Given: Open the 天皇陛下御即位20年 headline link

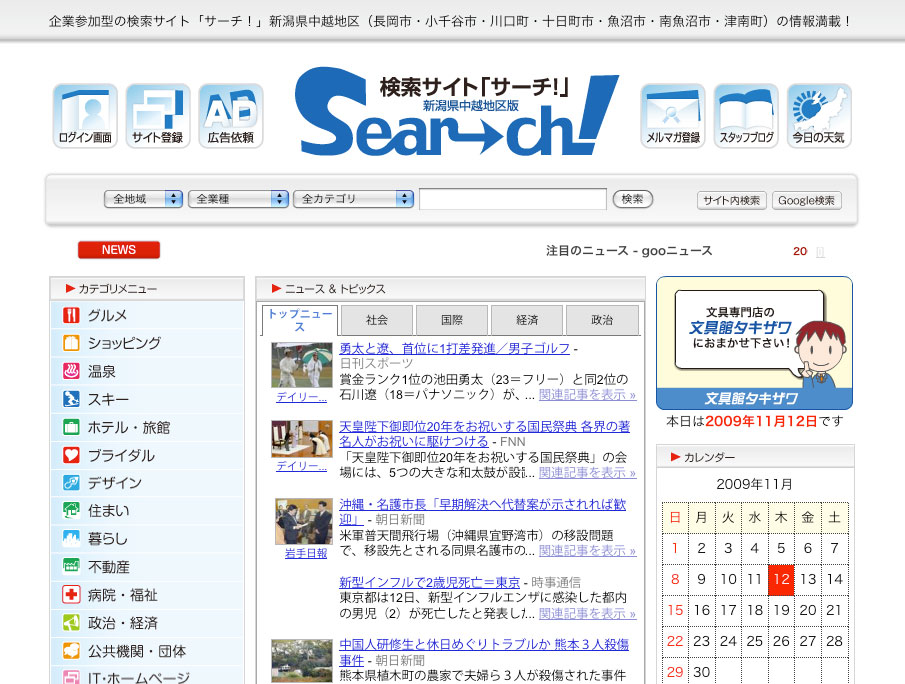Looking at the screenshot, I should [484, 433].
